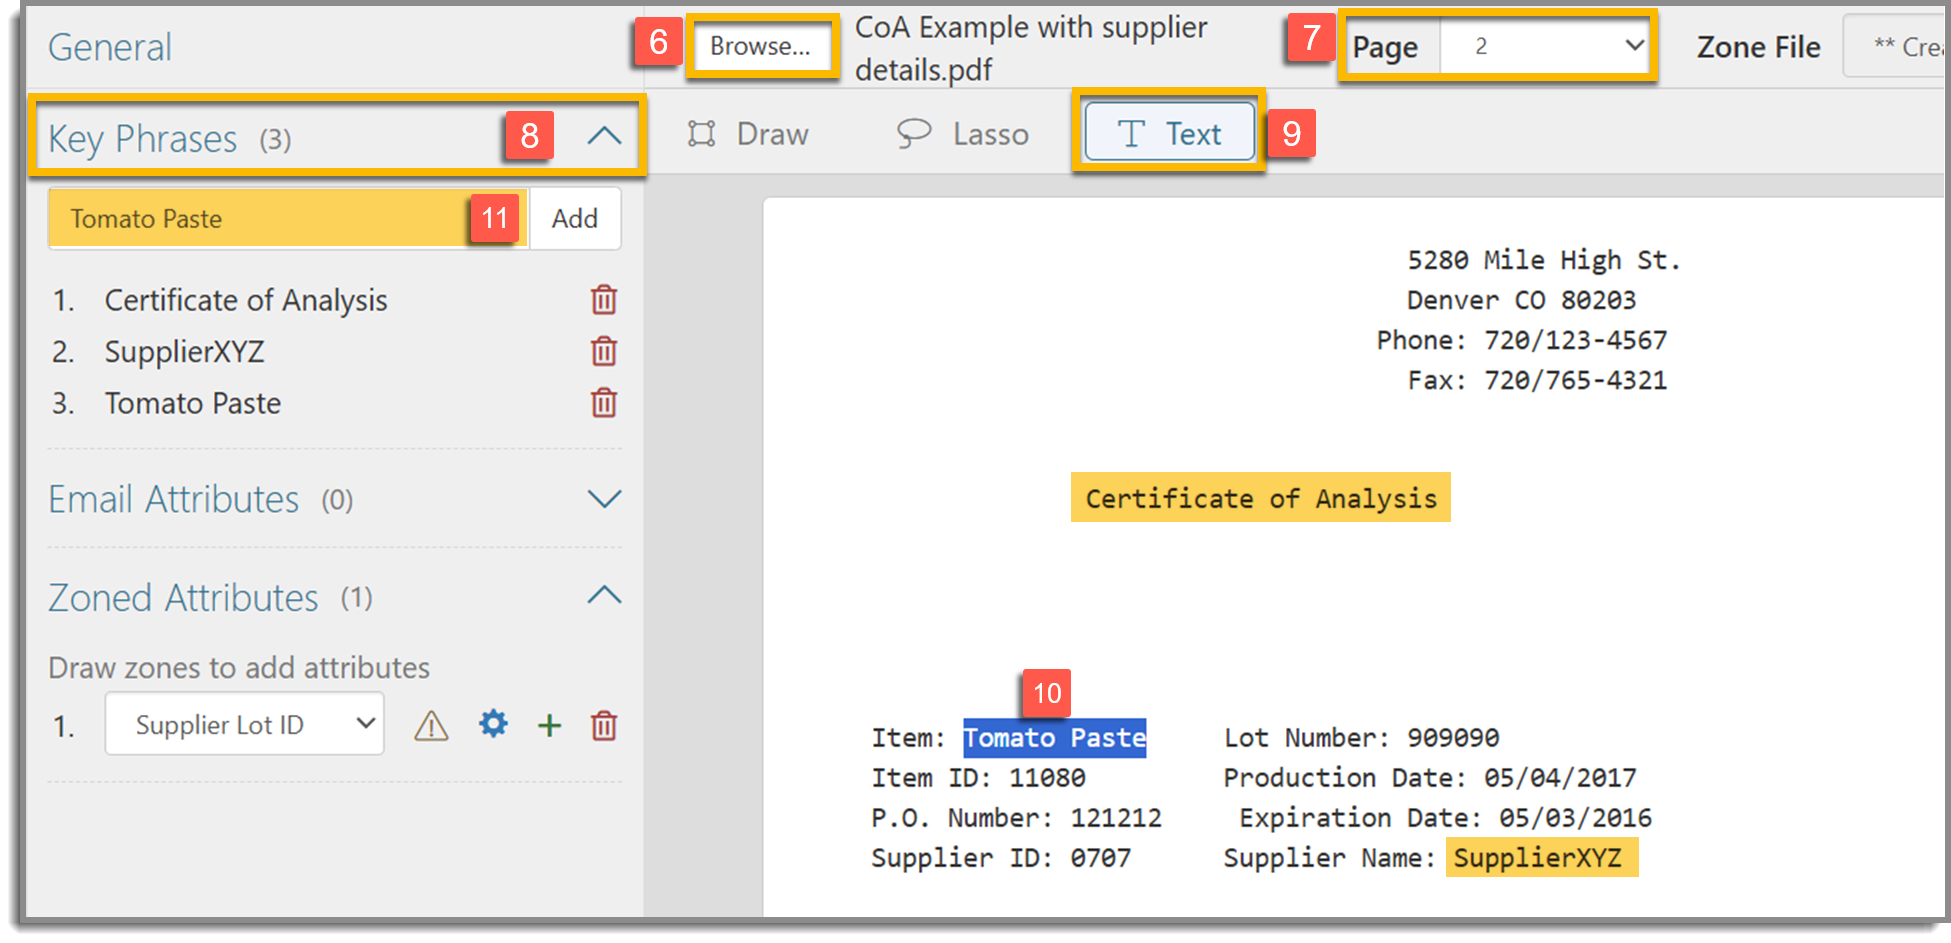Activate the Text selection tool

pyautogui.click(x=1168, y=132)
